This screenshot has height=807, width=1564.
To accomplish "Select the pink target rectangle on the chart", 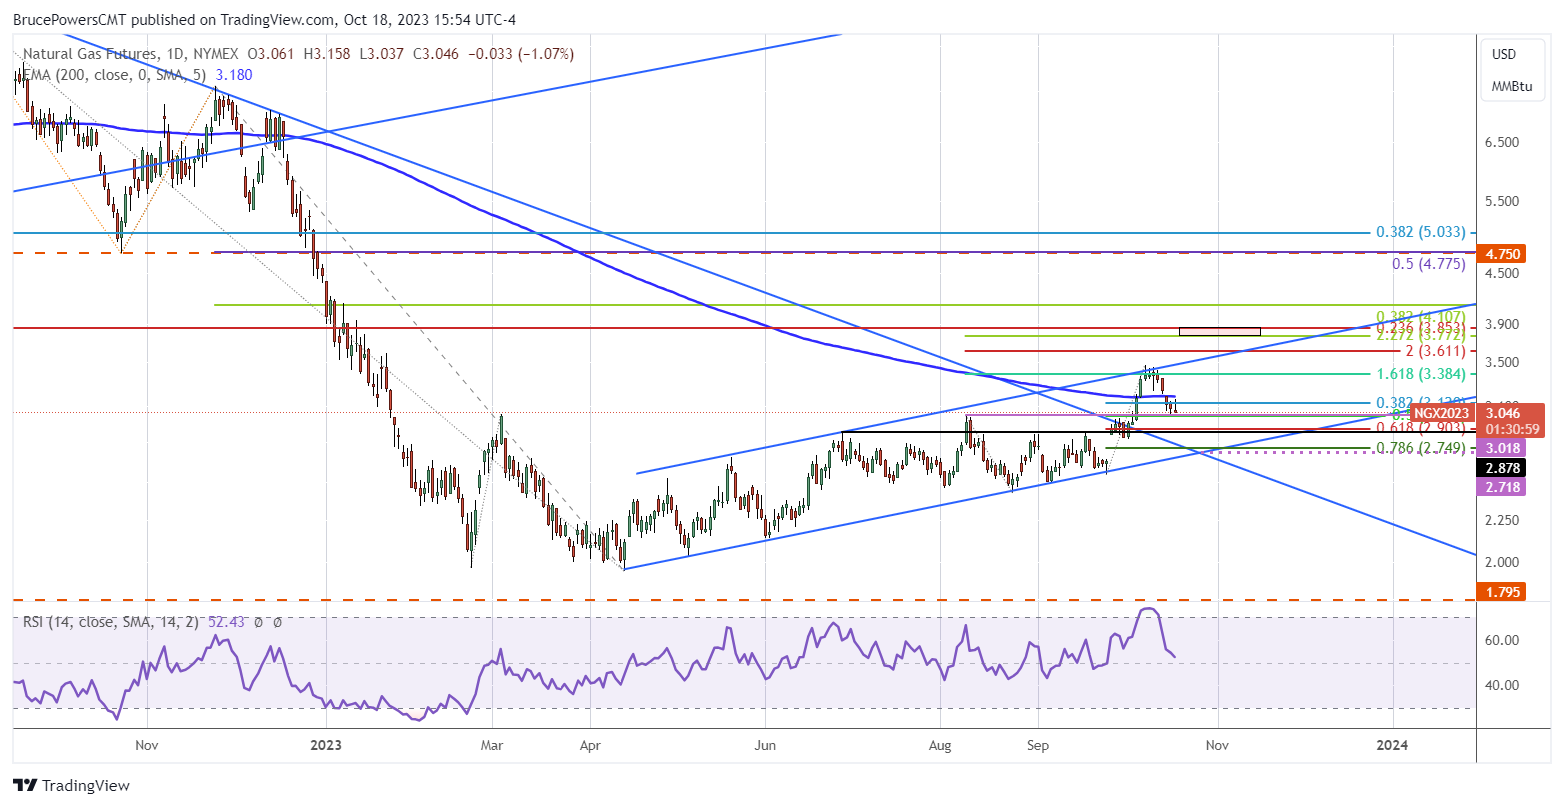I will pos(1219,331).
